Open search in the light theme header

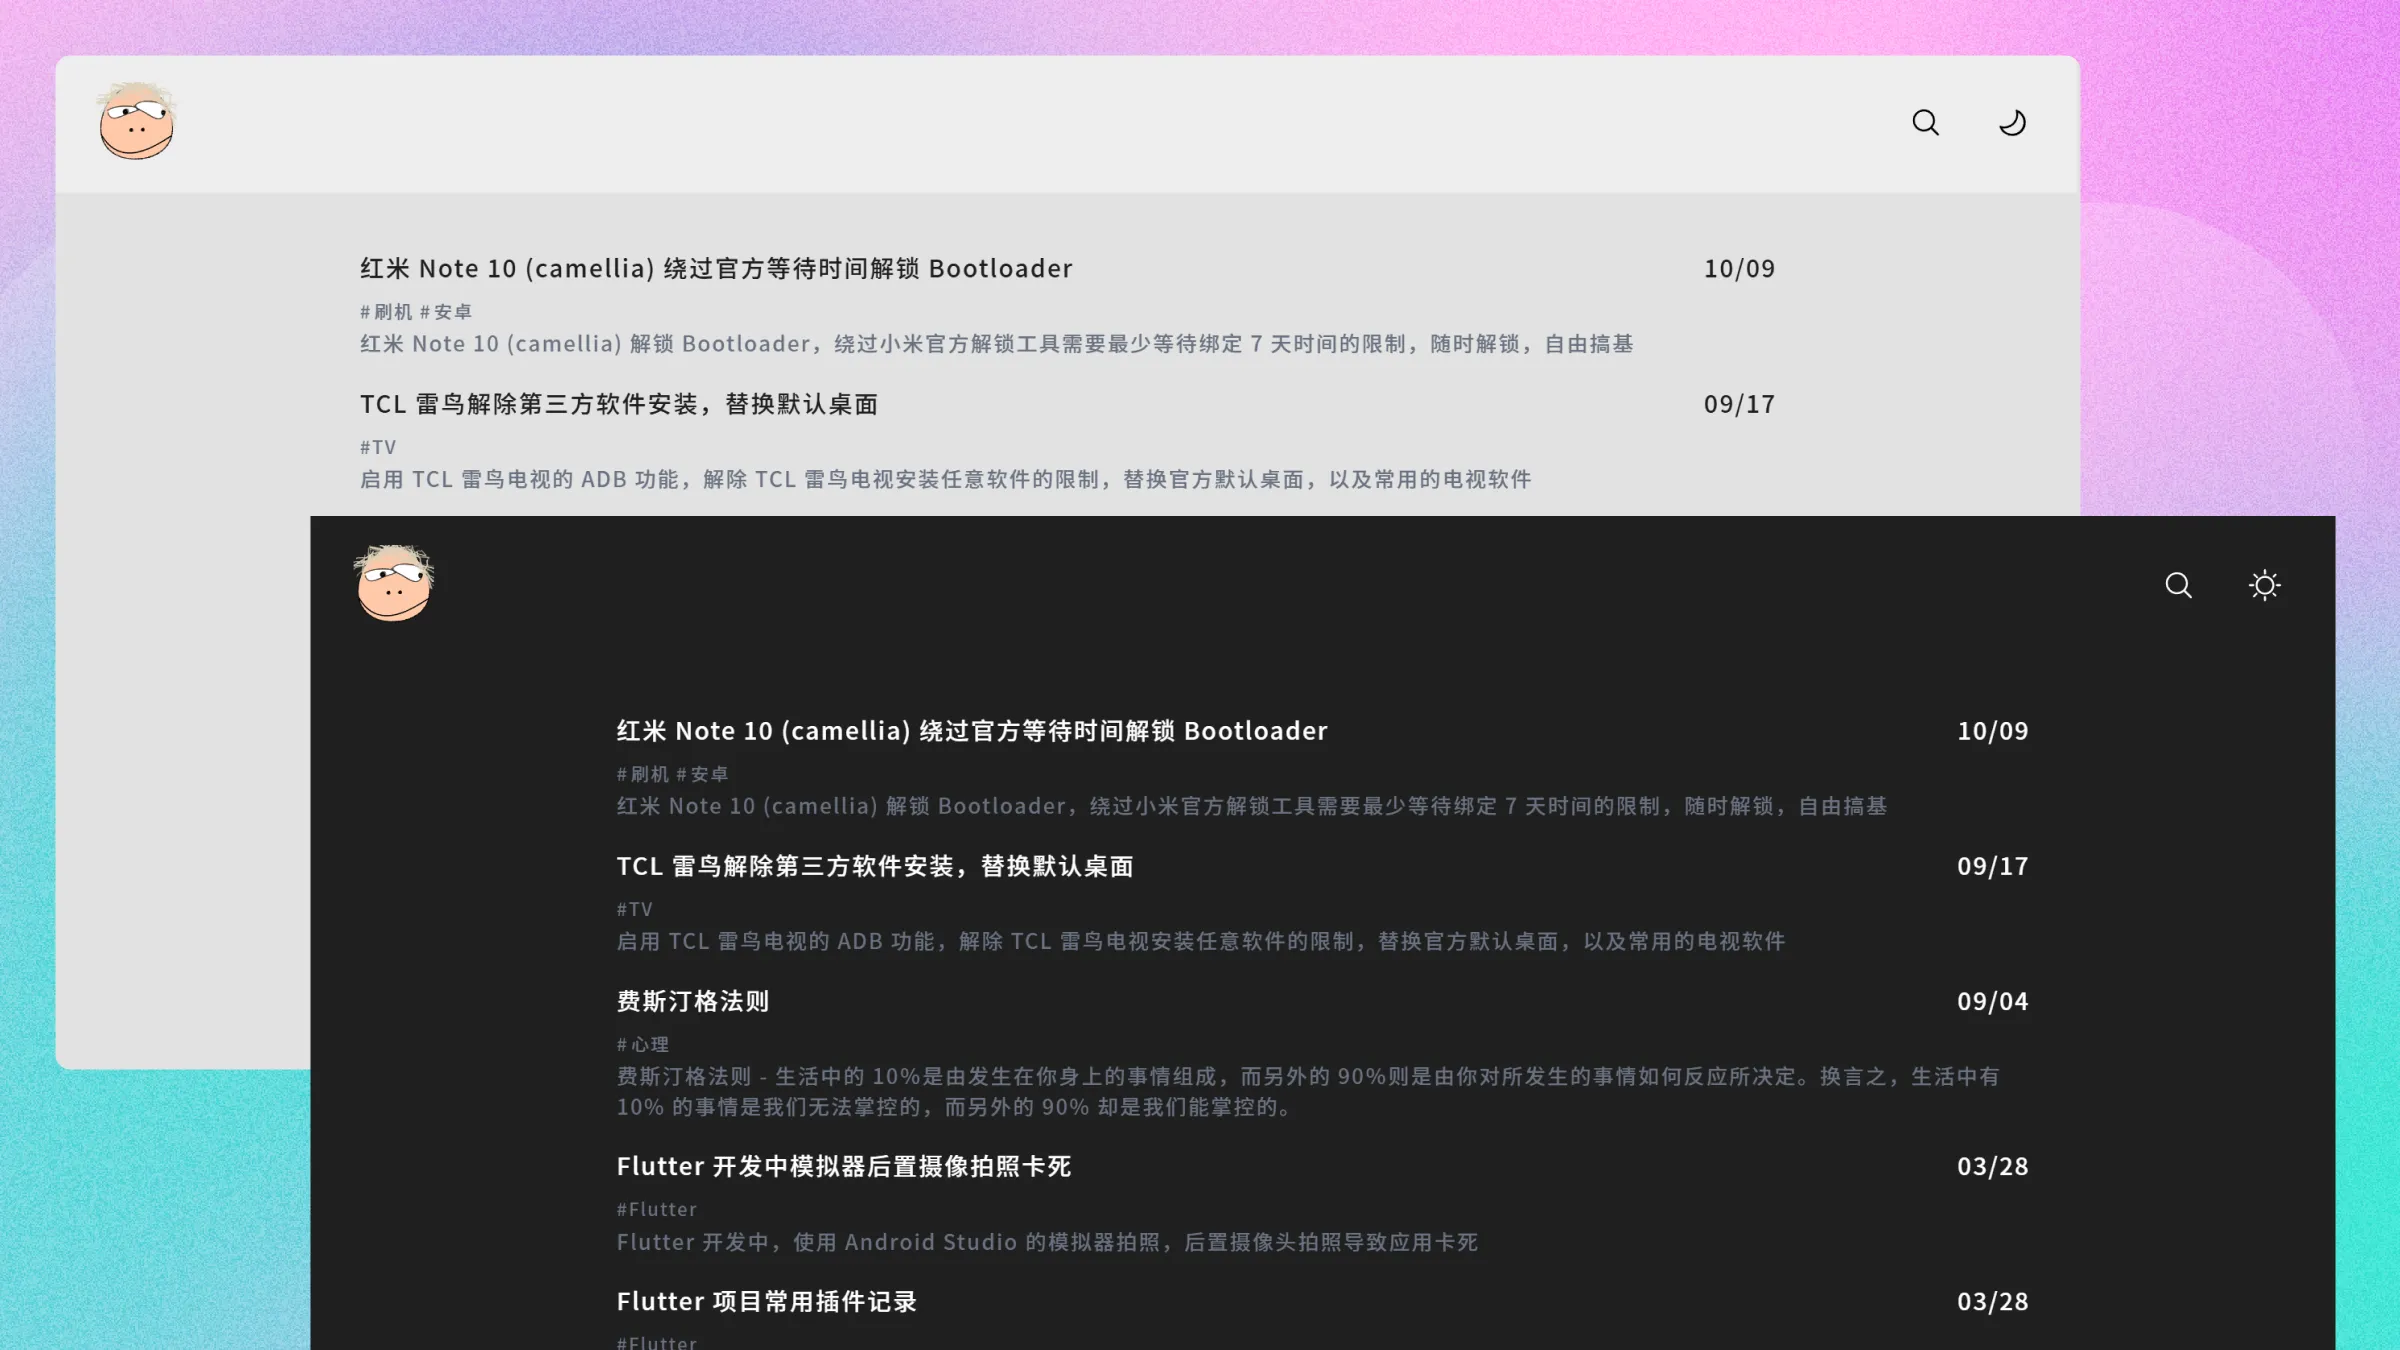click(1924, 121)
